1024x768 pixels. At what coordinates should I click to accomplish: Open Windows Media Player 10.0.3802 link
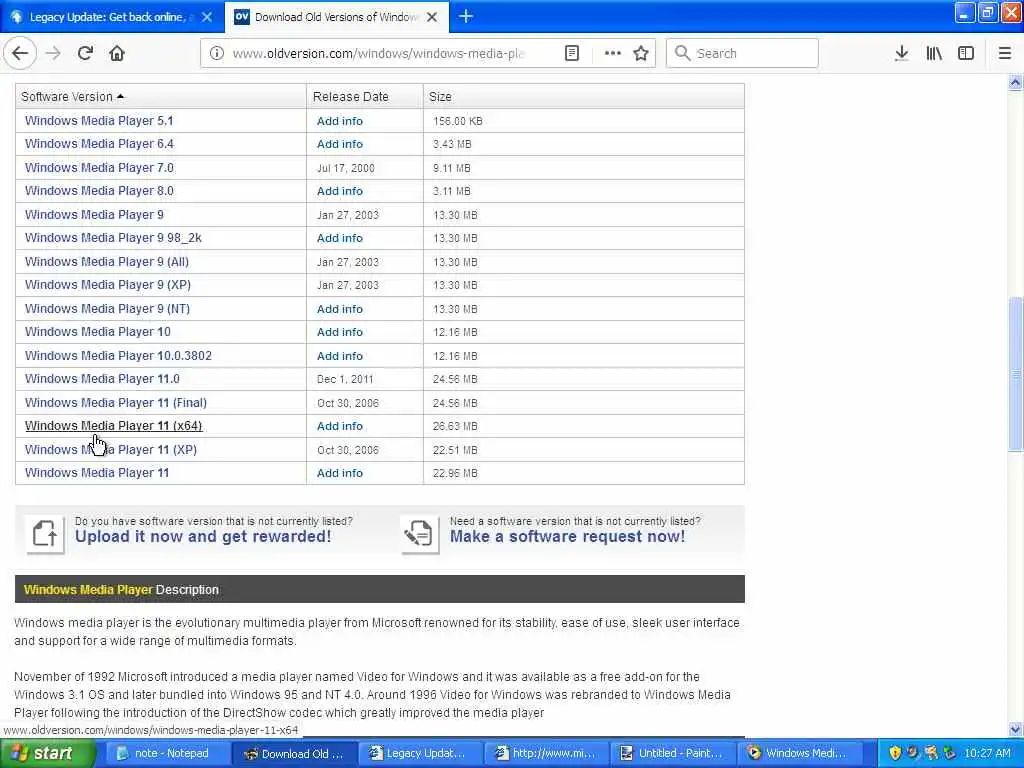[118, 356]
